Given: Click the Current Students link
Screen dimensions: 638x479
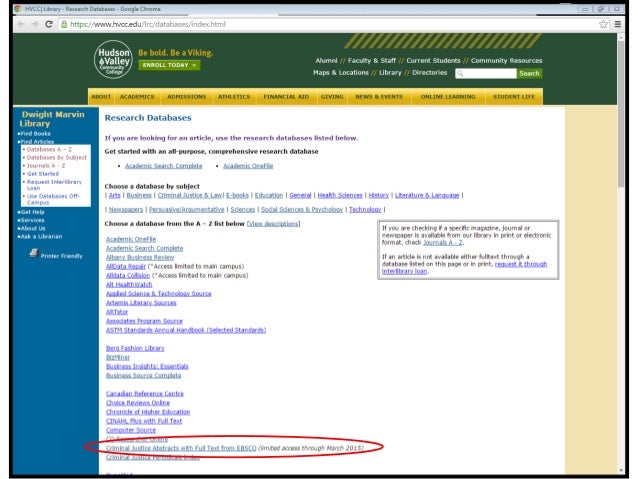Looking at the screenshot, I should pos(433,61).
